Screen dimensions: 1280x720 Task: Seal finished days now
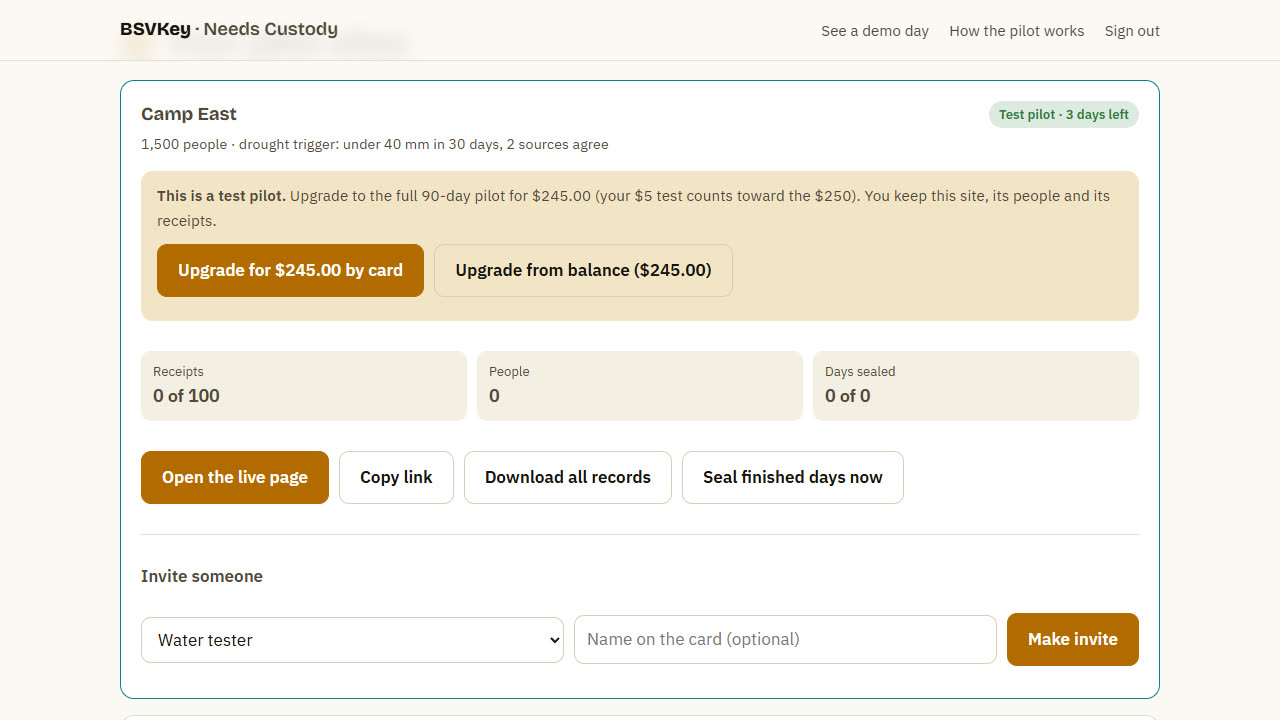pyautogui.click(x=793, y=477)
